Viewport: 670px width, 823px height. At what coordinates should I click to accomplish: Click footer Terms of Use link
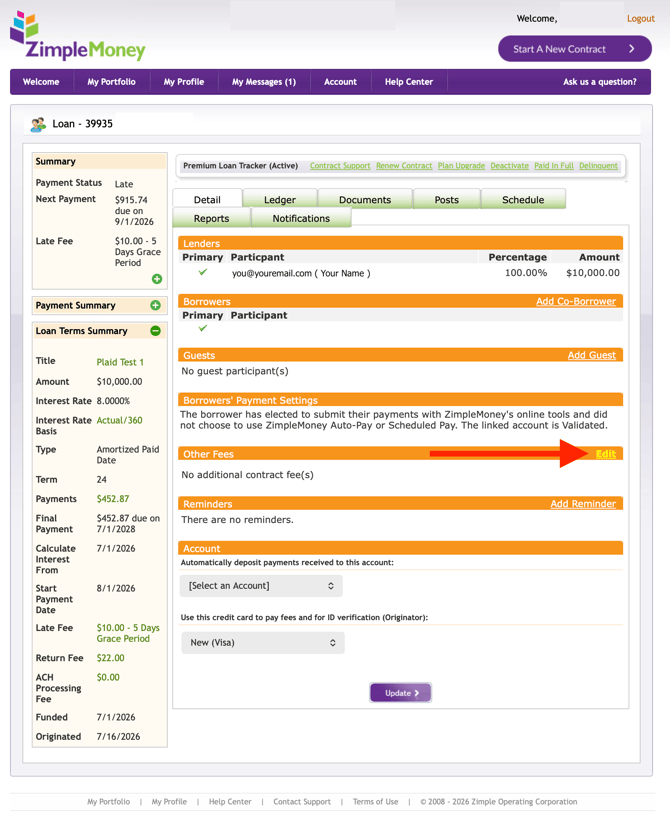[375, 801]
